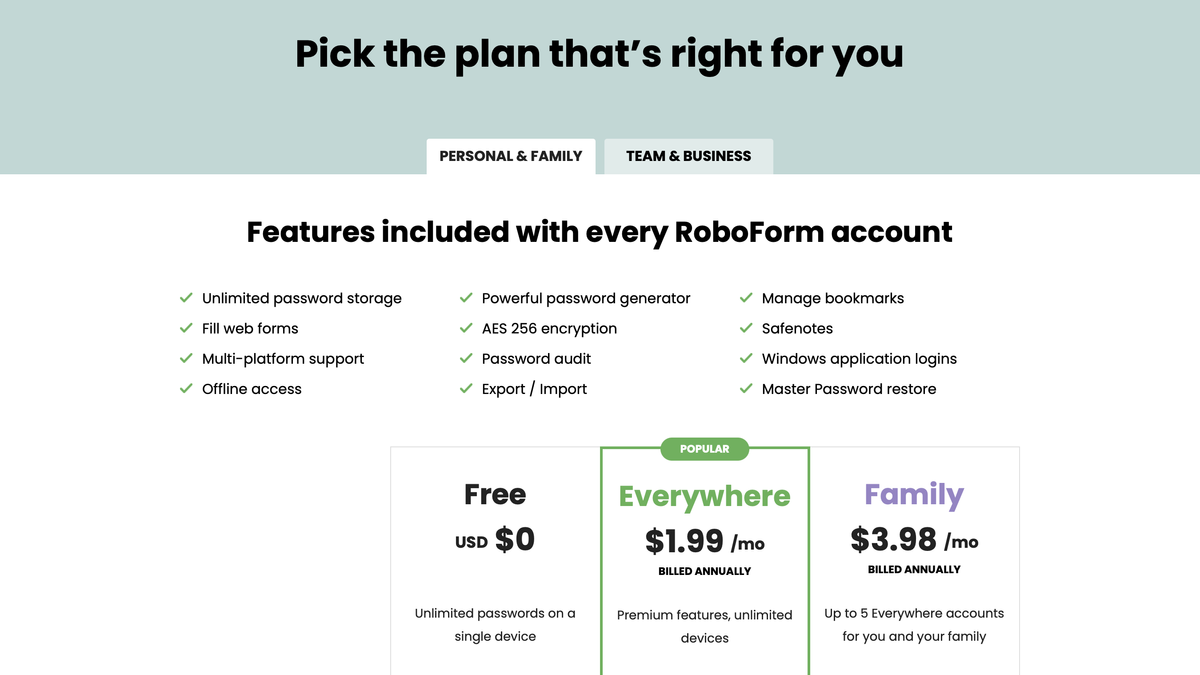Click the checkmark next to Offline access
This screenshot has width=1200, height=675.
pyautogui.click(x=186, y=389)
